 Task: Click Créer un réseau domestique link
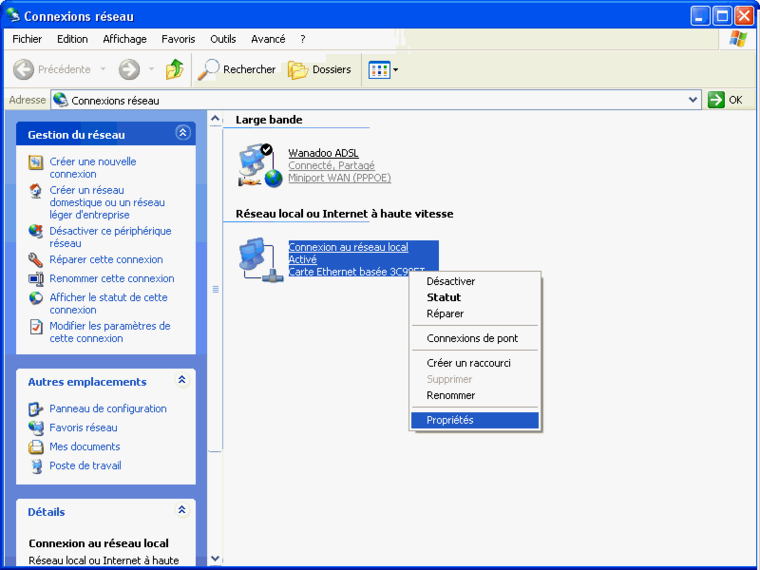coord(107,203)
